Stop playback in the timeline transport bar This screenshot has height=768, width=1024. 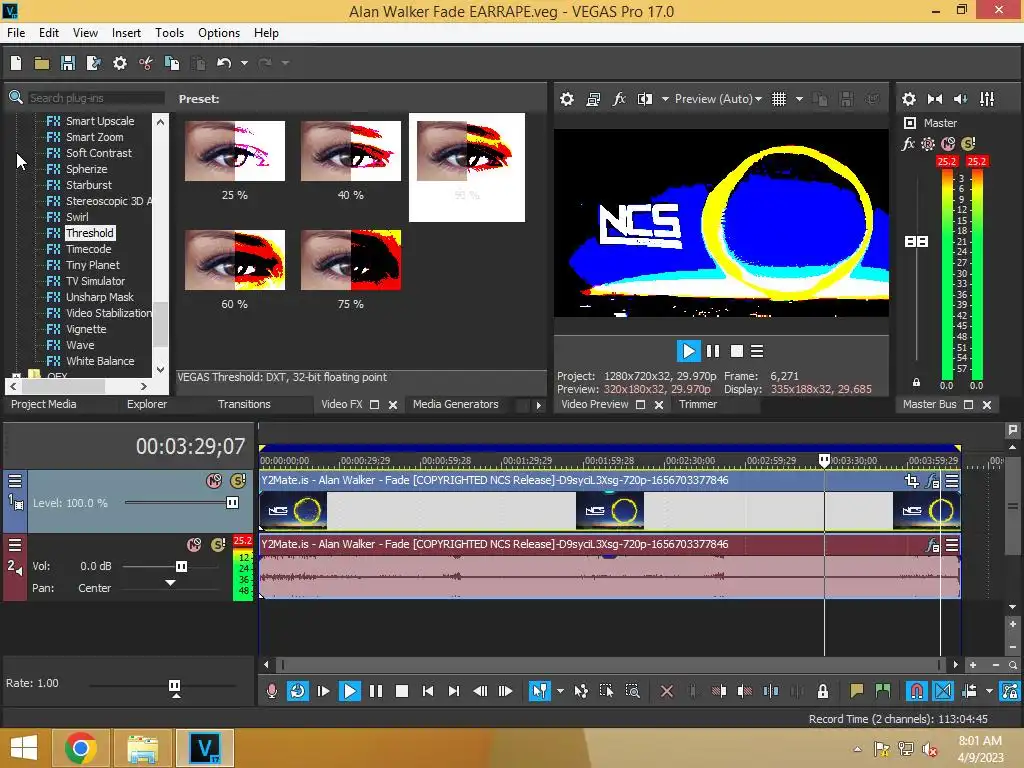pos(402,691)
